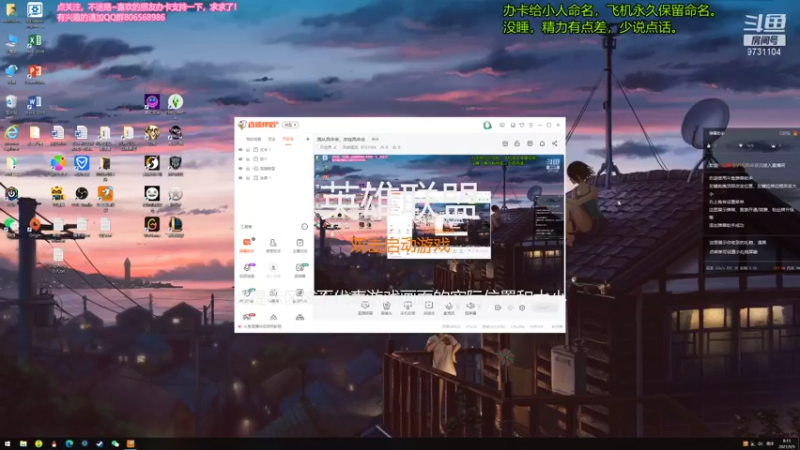Click the first toolbar icon above the preview
The image size is (800, 450).
tap(505, 143)
